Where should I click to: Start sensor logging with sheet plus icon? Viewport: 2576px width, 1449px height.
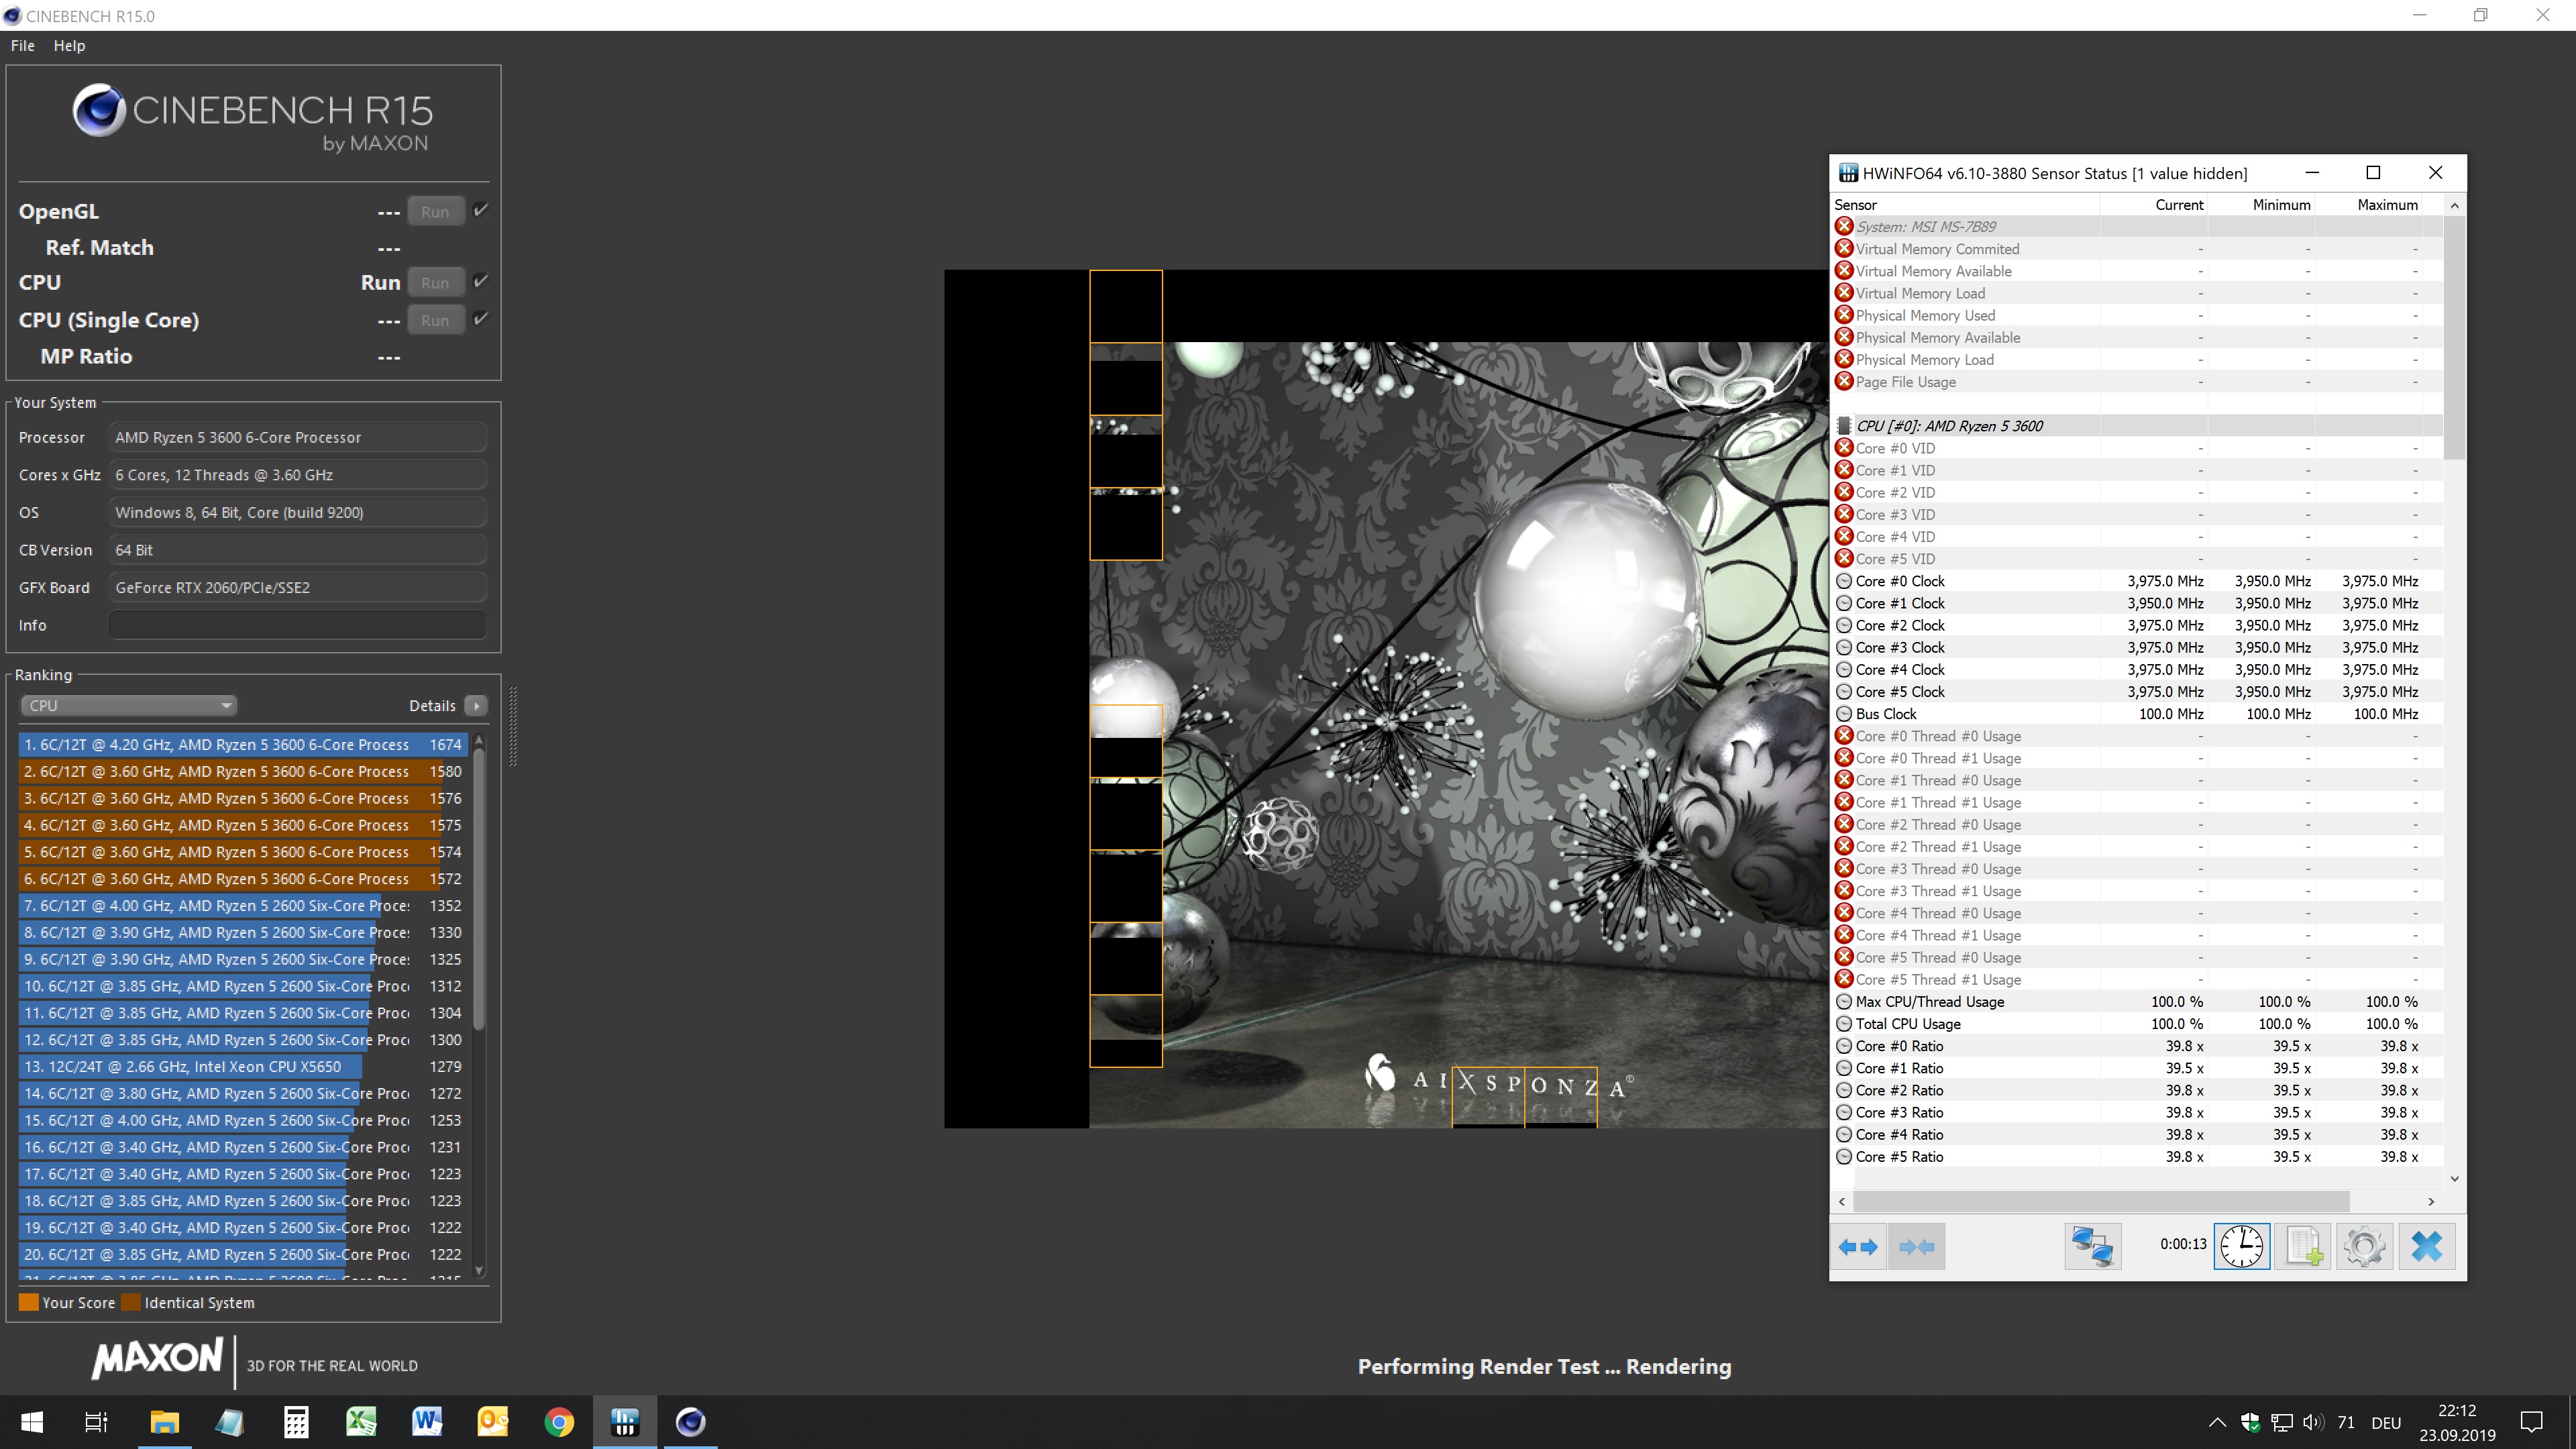2304,1246
